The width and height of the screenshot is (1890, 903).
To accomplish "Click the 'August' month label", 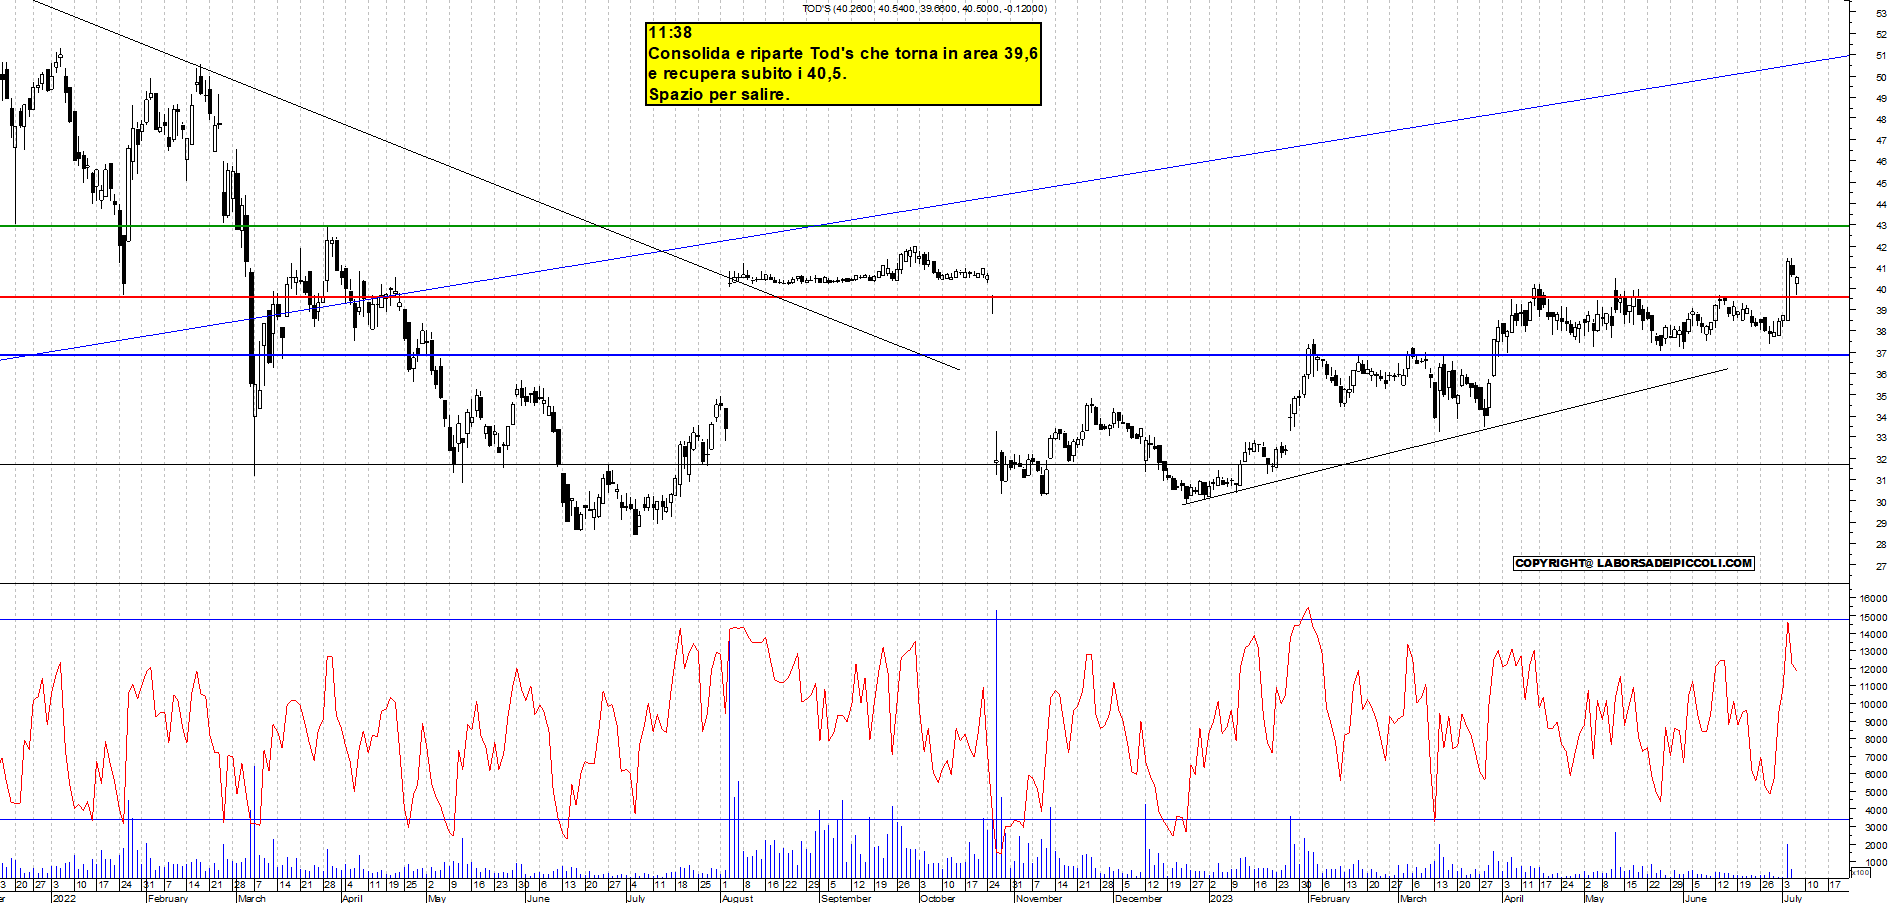I will coord(738,898).
